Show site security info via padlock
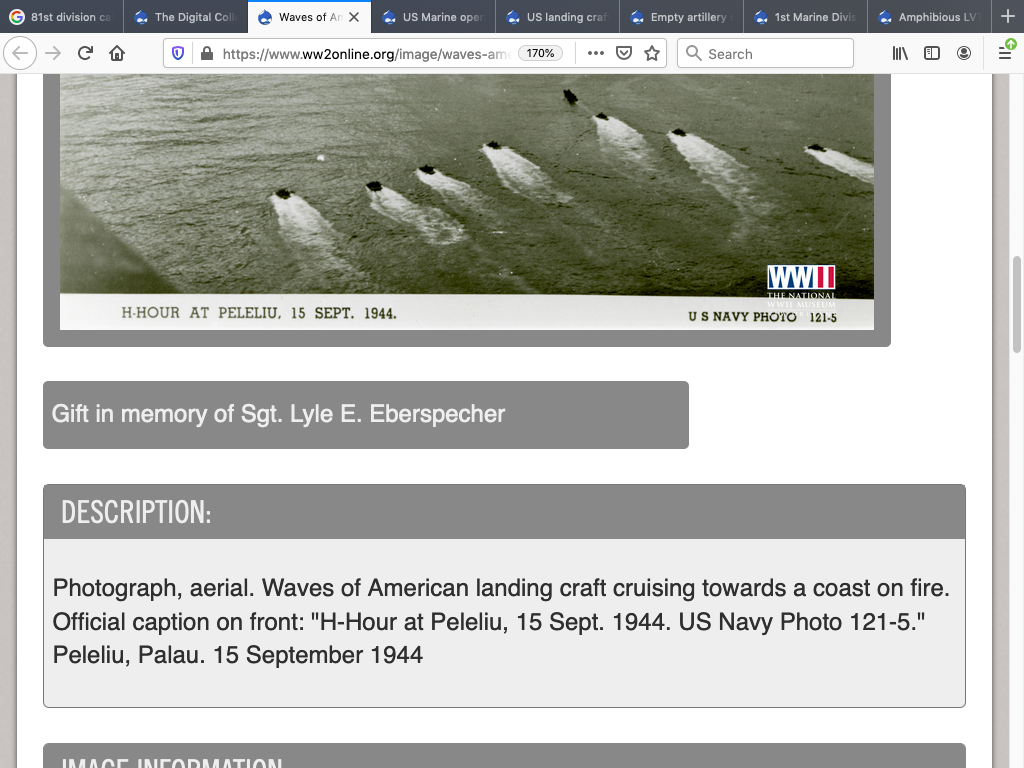 click(207, 53)
